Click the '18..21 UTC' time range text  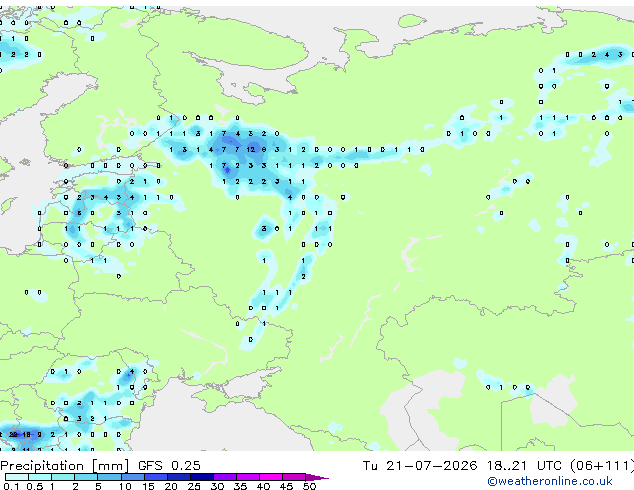tap(524, 465)
